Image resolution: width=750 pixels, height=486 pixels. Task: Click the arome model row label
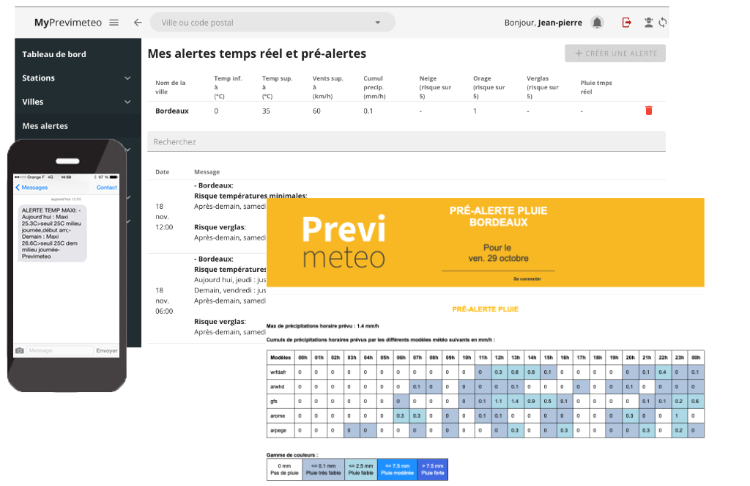pos(277,416)
